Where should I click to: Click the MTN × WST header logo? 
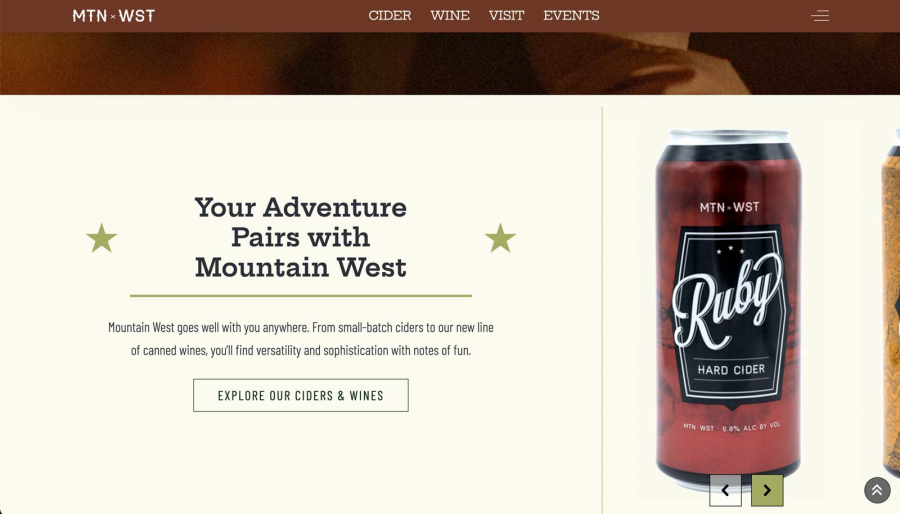[114, 16]
